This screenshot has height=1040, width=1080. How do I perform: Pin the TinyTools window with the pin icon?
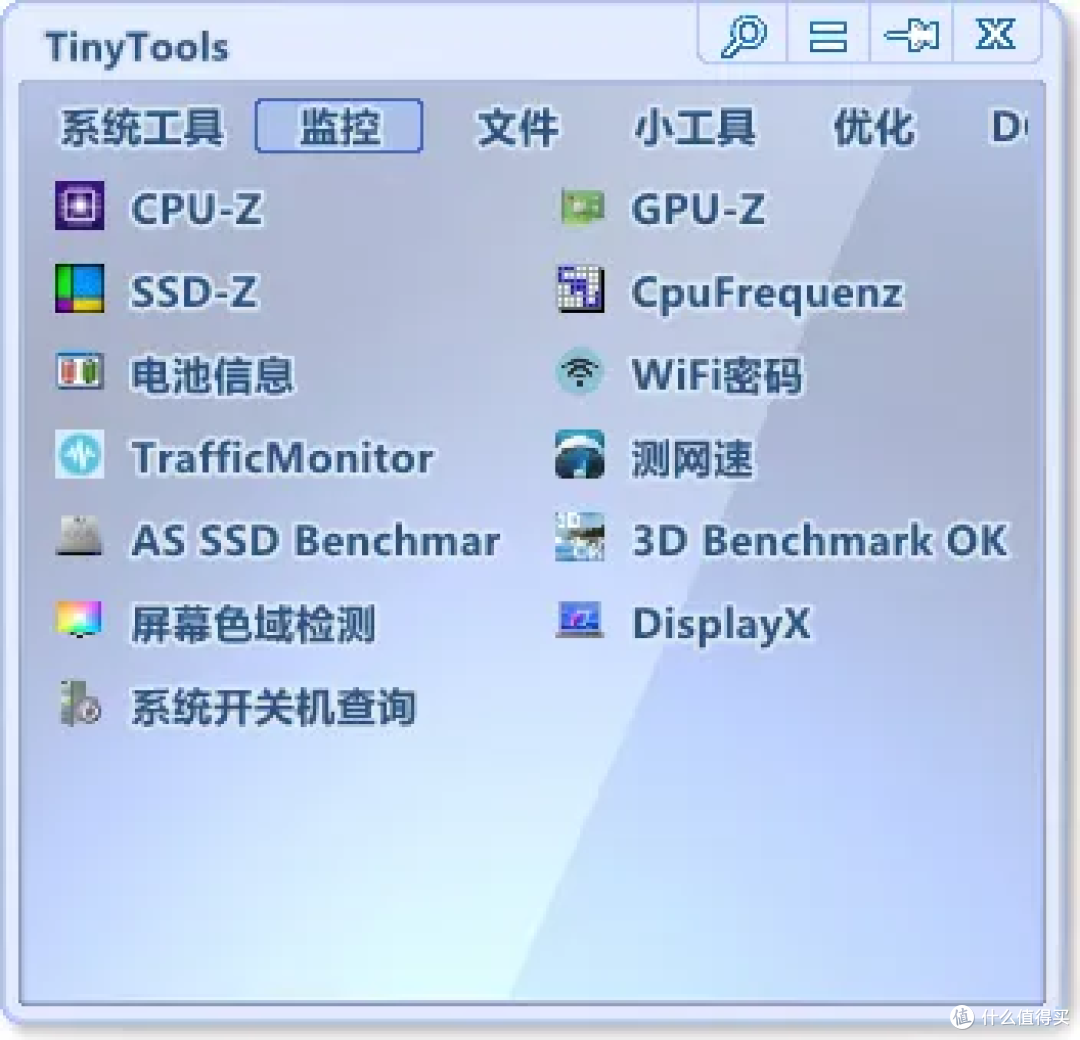pyautogui.click(x=912, y=35)
